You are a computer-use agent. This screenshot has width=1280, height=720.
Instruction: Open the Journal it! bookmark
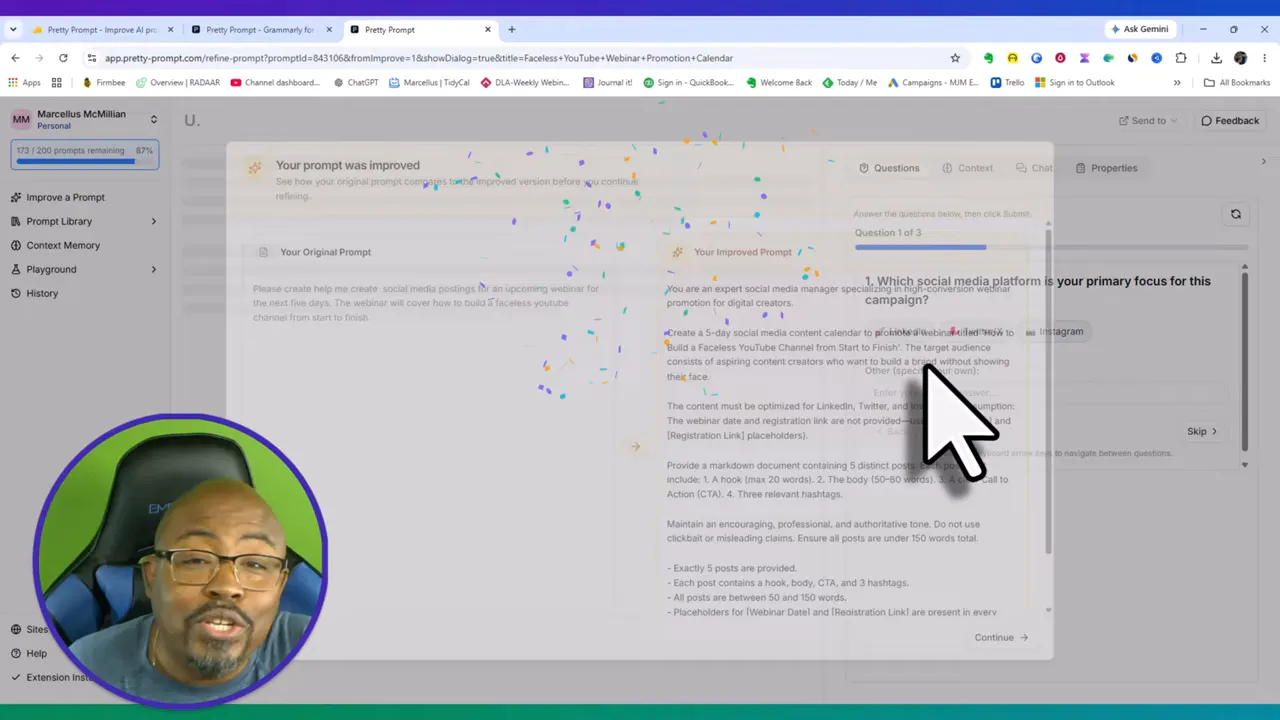pyautogui.click(x=608, y=83)
